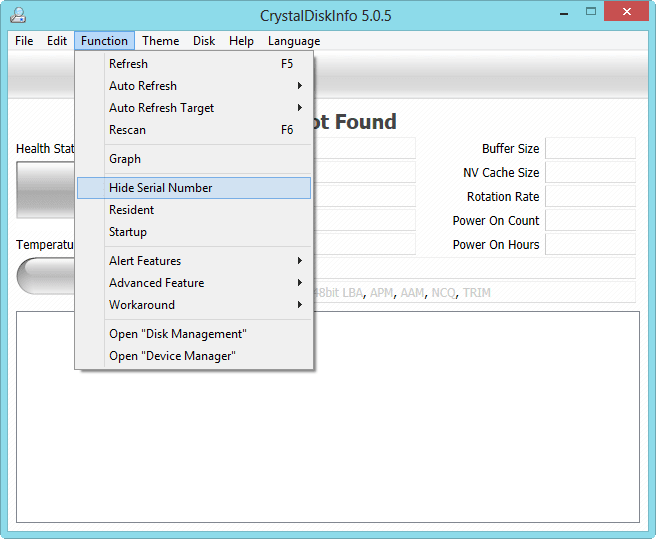Click the Rotation Rate value field

pos(590,196)
